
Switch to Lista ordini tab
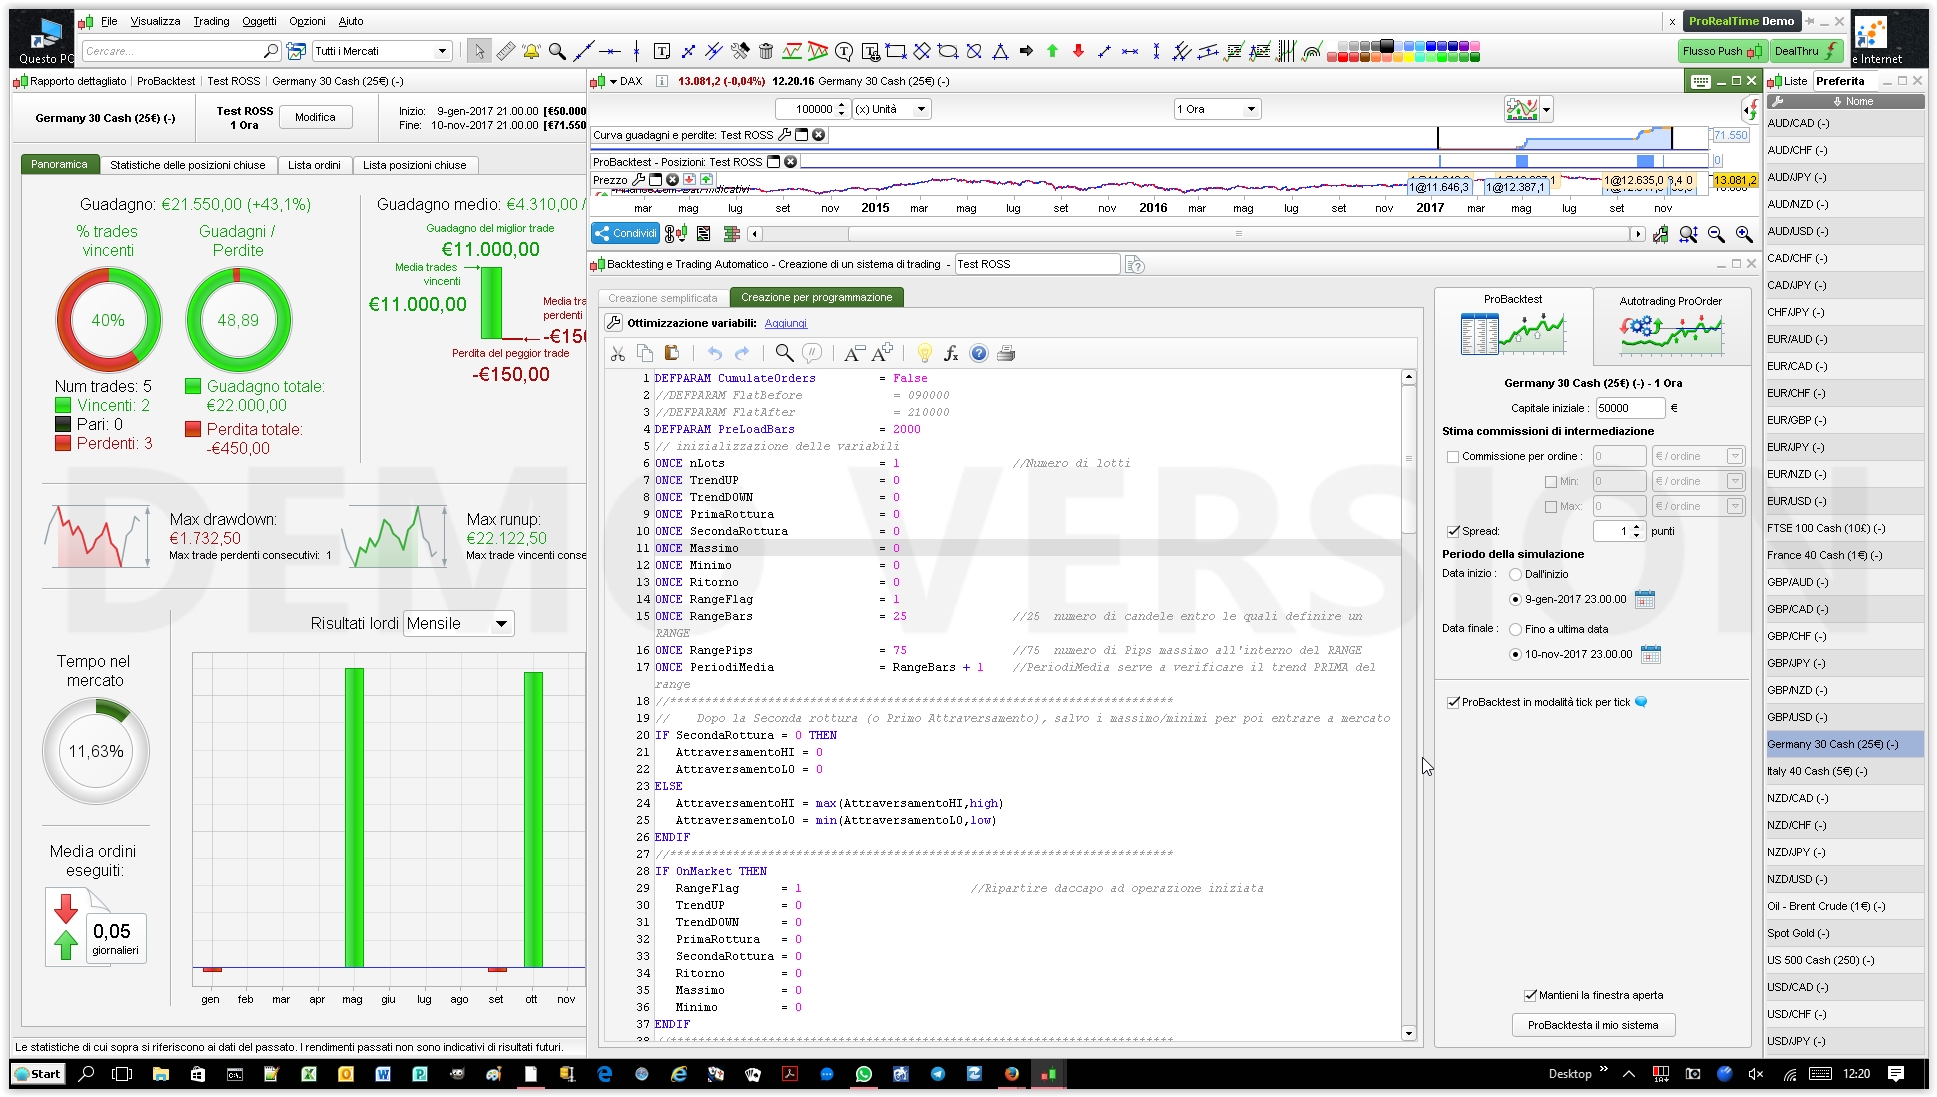pyautogui.click(x=314, y=165)
